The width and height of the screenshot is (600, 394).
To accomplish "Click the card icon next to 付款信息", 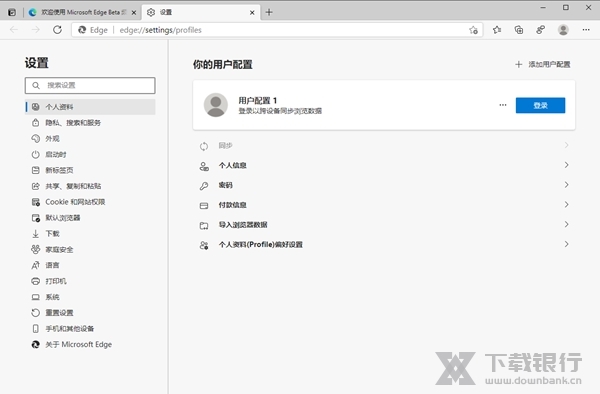I will [204, 206].
